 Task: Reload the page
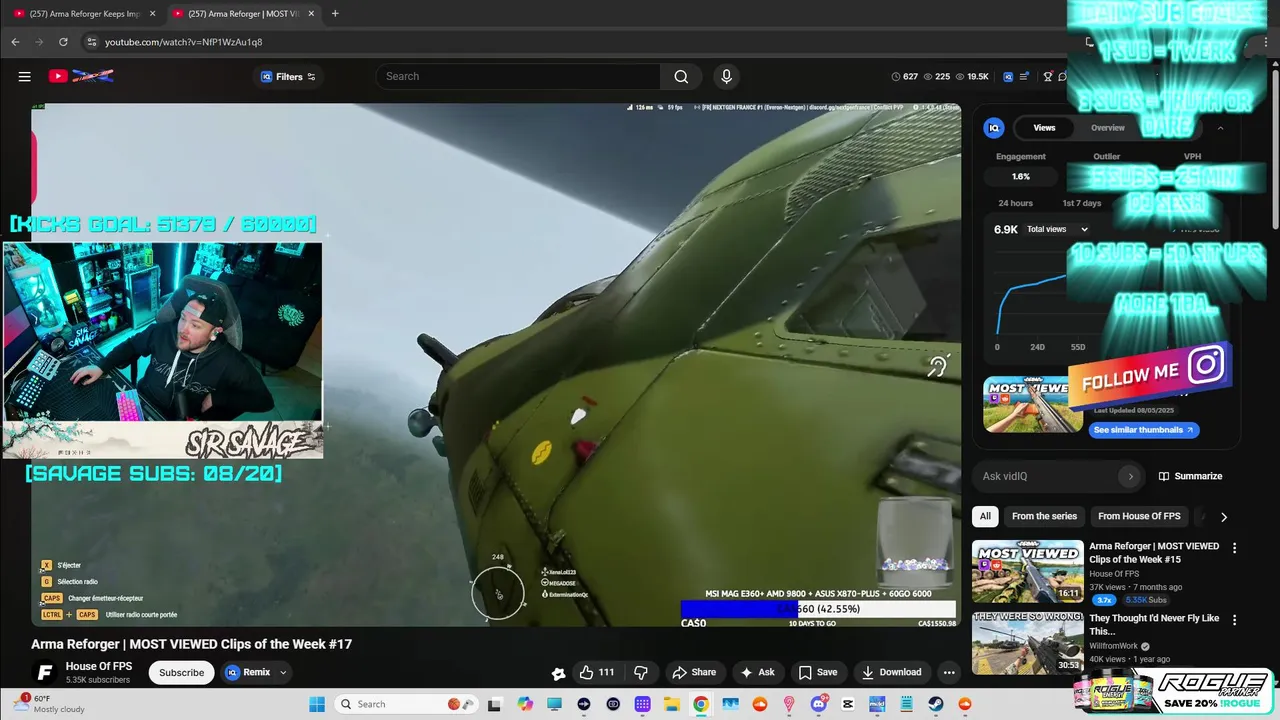(63, 42)
